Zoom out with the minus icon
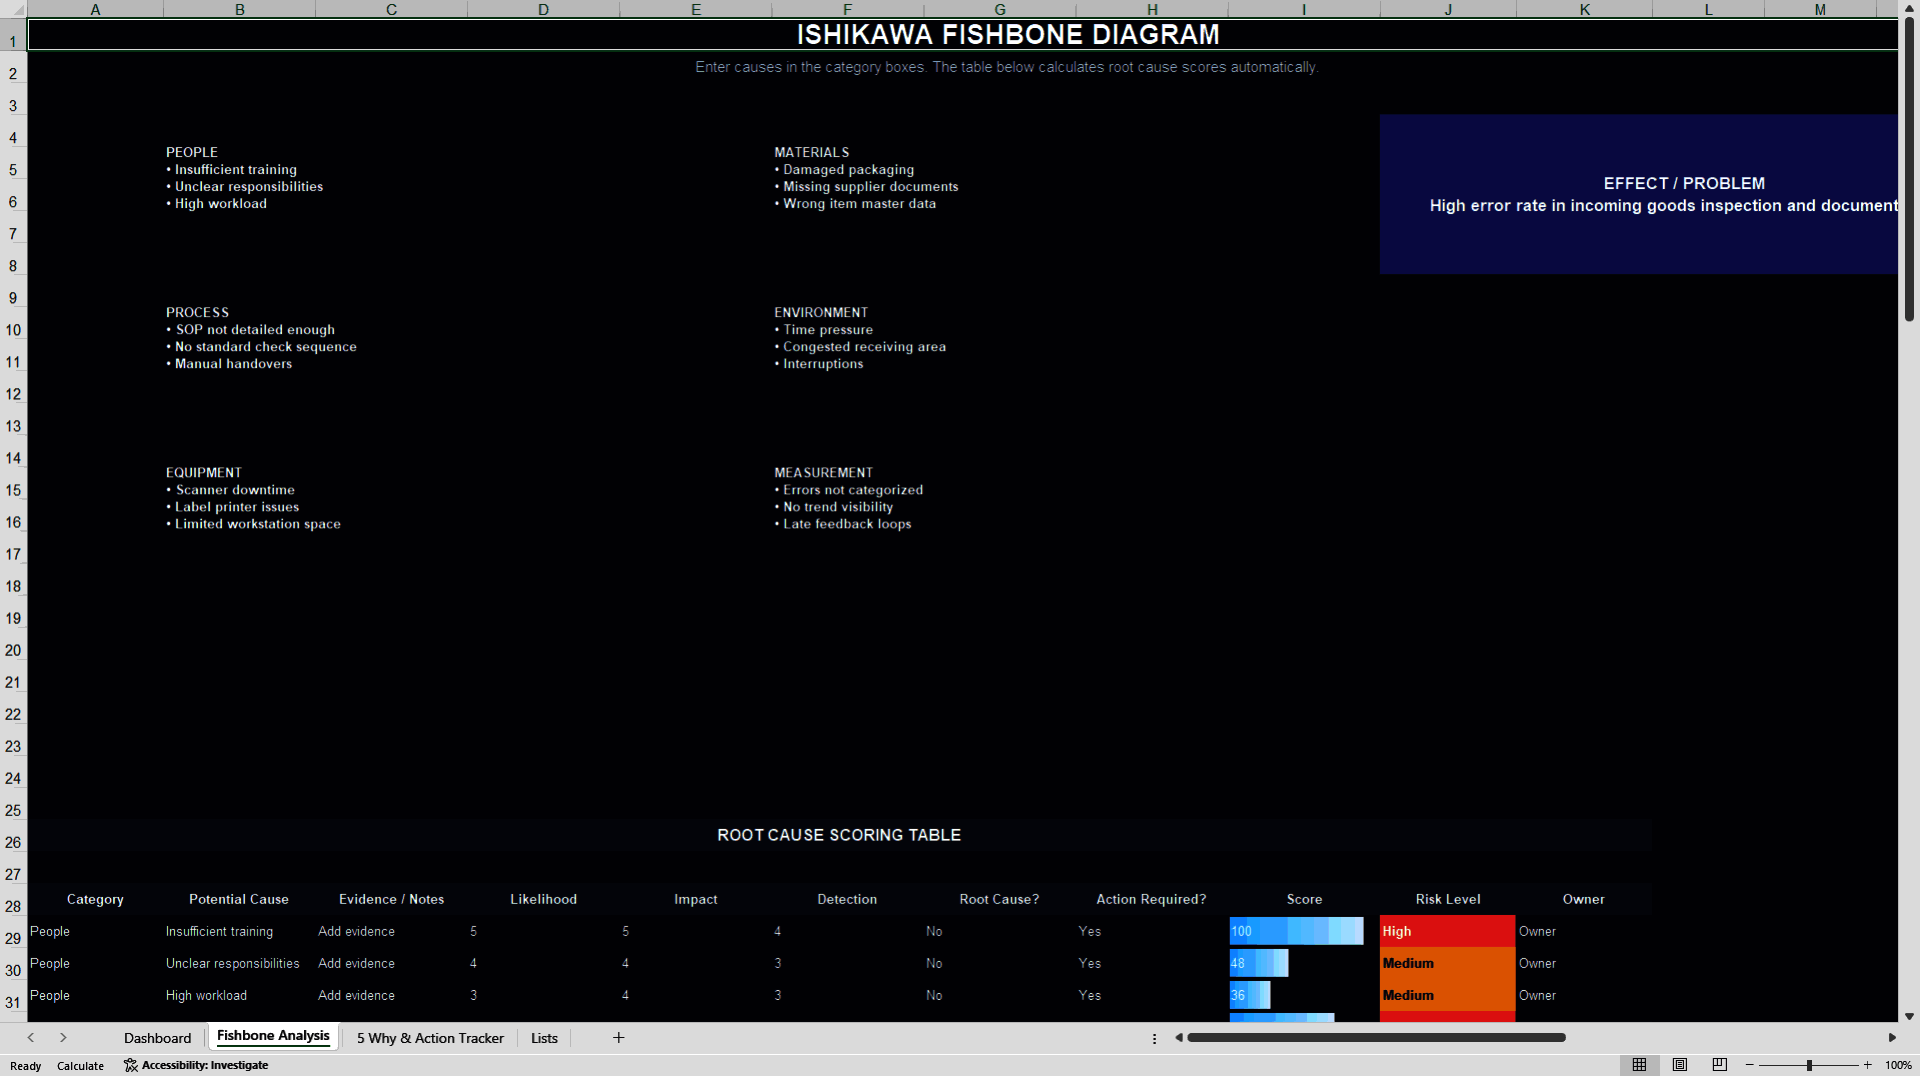 pos(1750,1065)
